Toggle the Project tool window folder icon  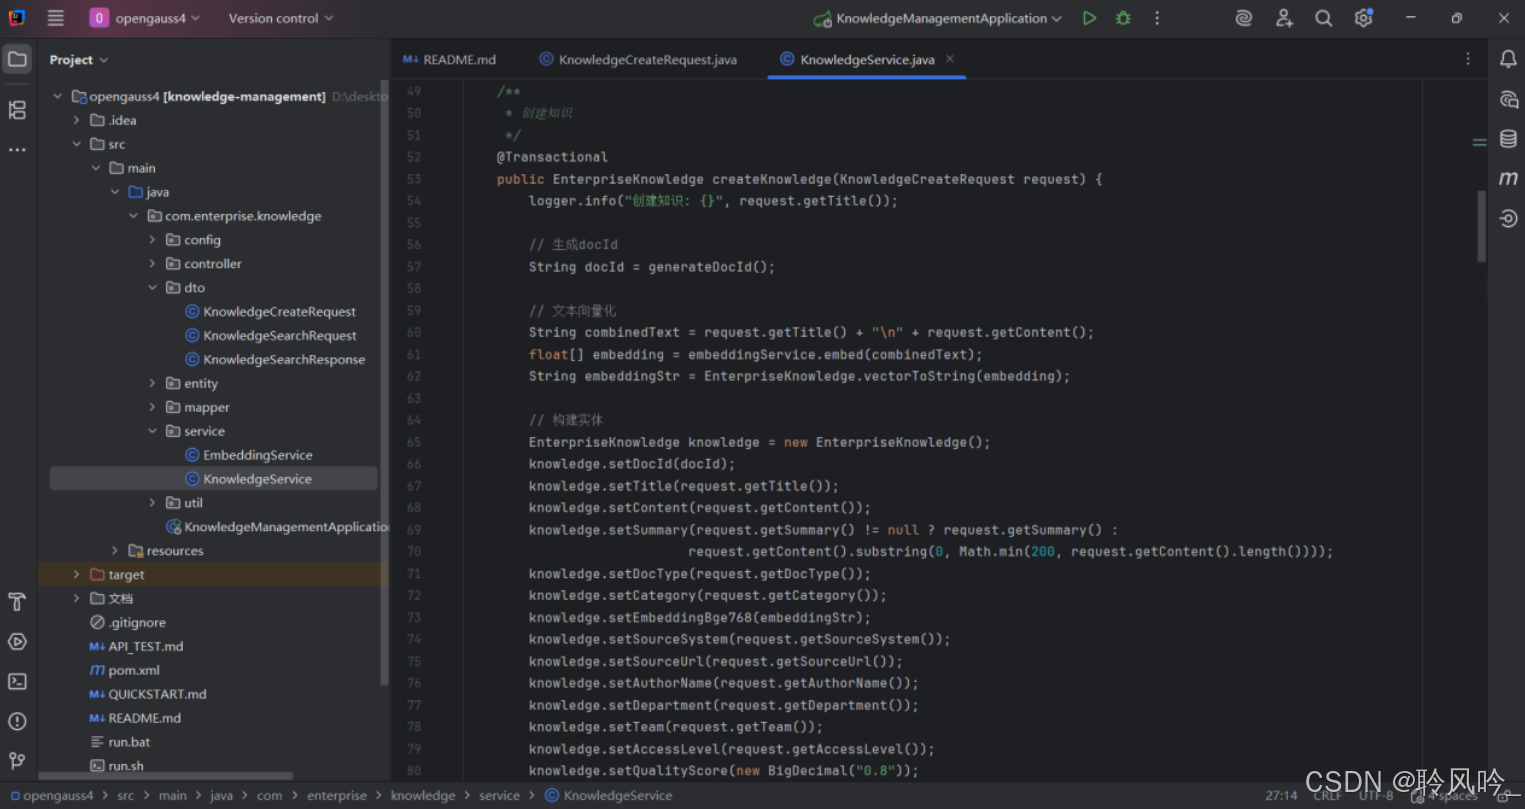point(17,59)
